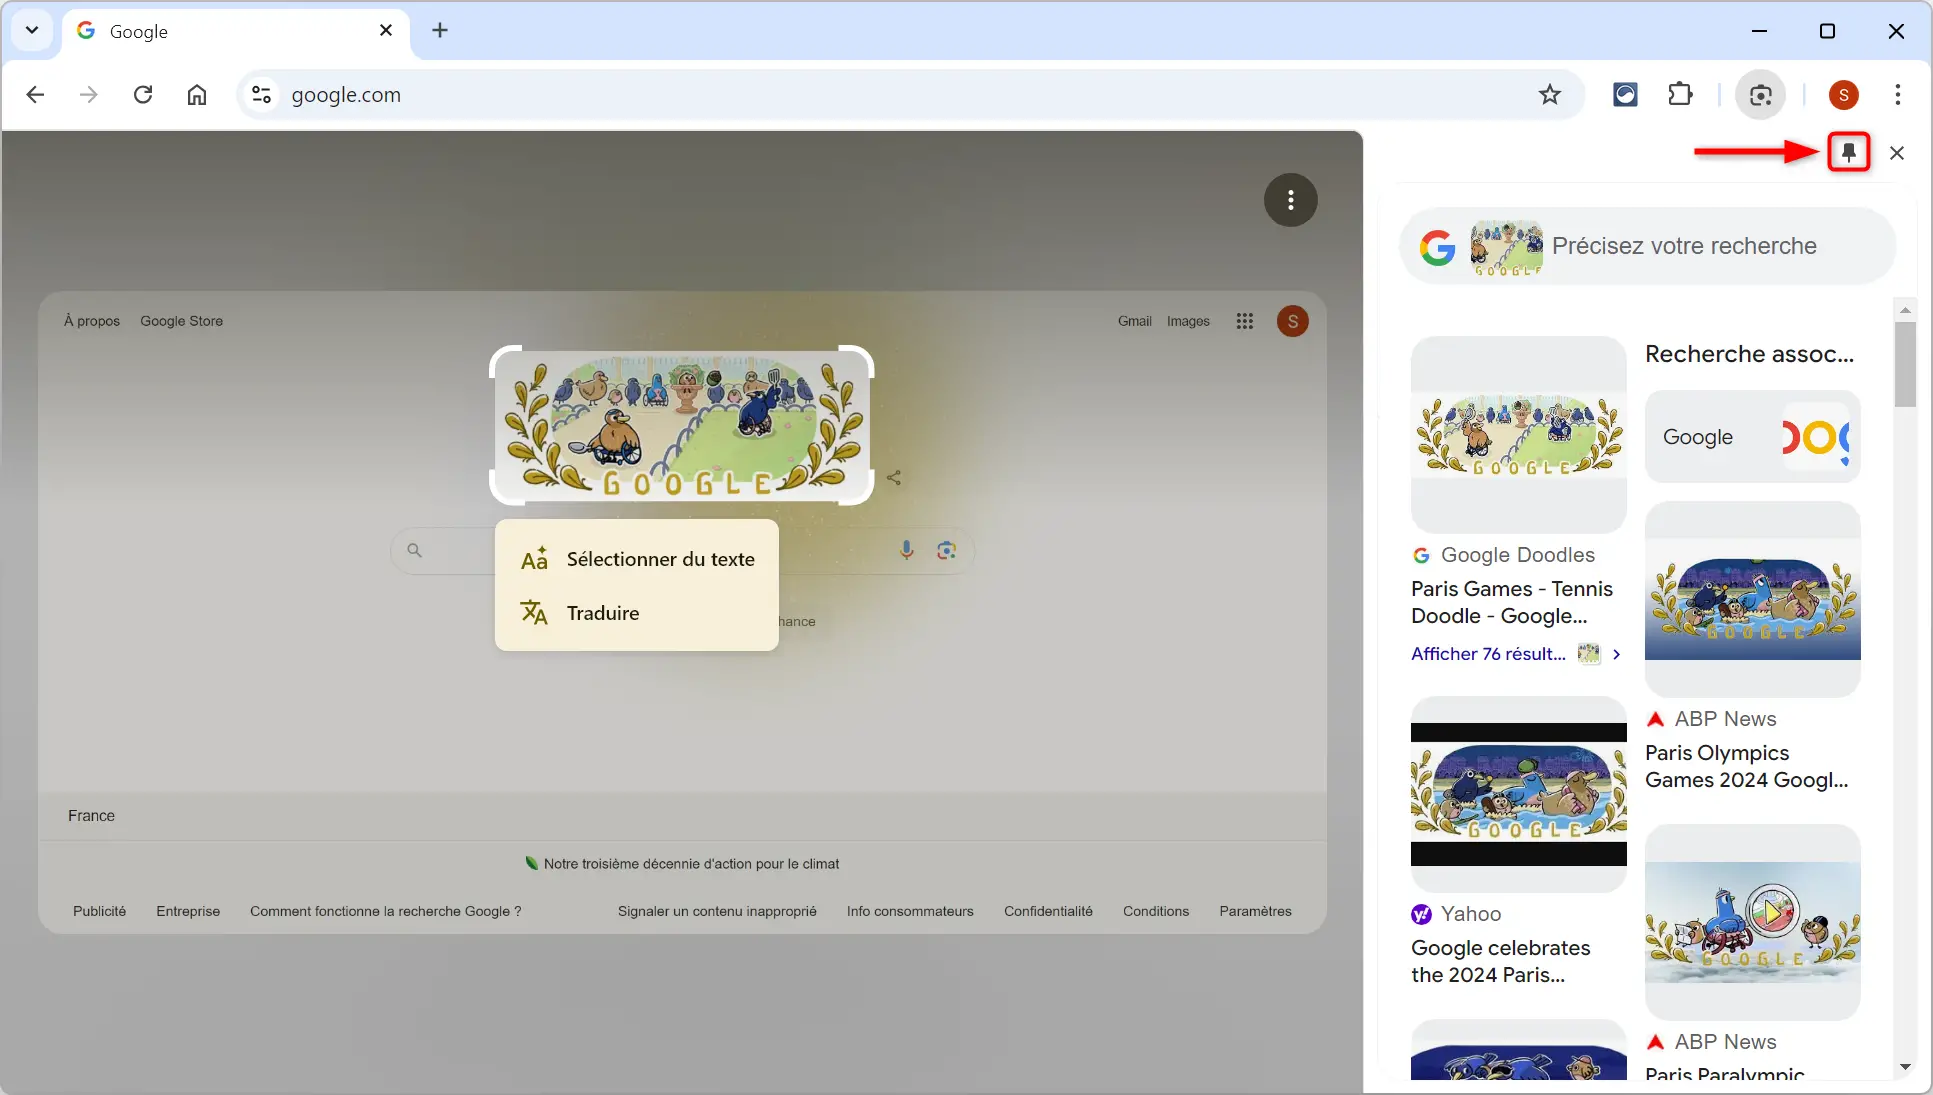The width and height of the screenshot is (1933, 1095).
Task: Click the share icon beside the doodle
Action: 894,478
